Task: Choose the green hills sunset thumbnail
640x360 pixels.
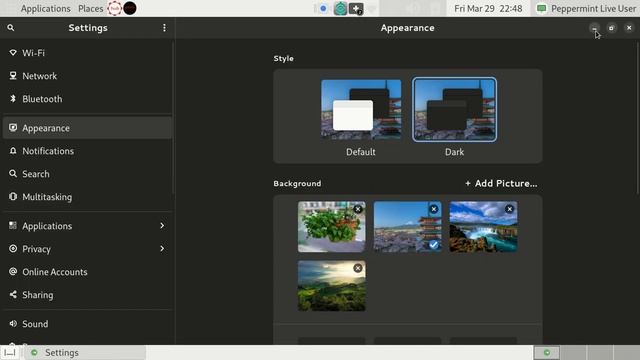Action: (331, 286)
